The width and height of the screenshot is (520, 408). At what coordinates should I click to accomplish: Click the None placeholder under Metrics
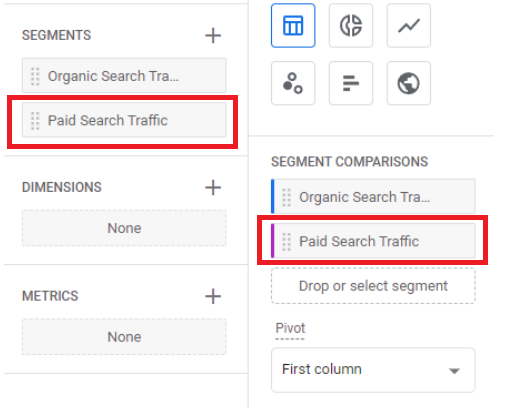tap(124, 337)
